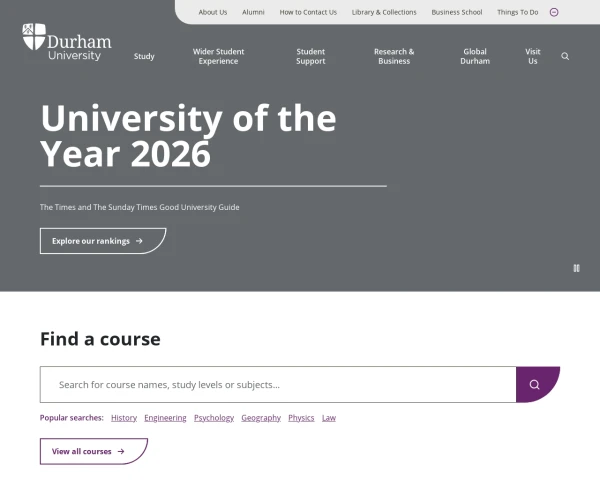Image resolution: width=600 pixels, height=480 pixels.
Task: Collapse the top utility bar circle icon
Action: [x=554, y=12]
